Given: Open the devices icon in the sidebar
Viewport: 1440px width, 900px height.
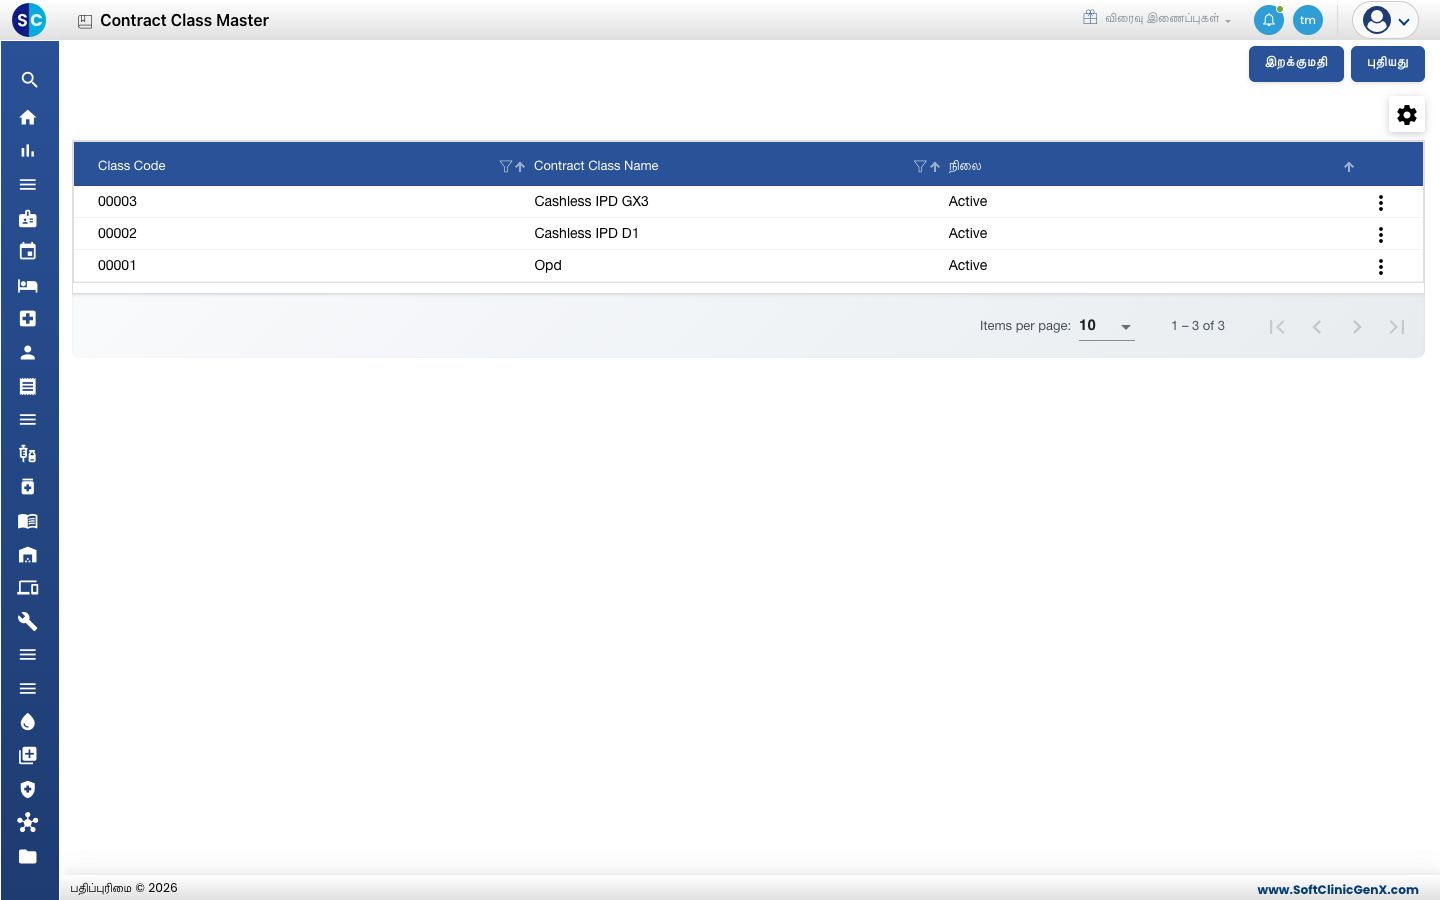Looking at the screenshot, I should [28, 588].
